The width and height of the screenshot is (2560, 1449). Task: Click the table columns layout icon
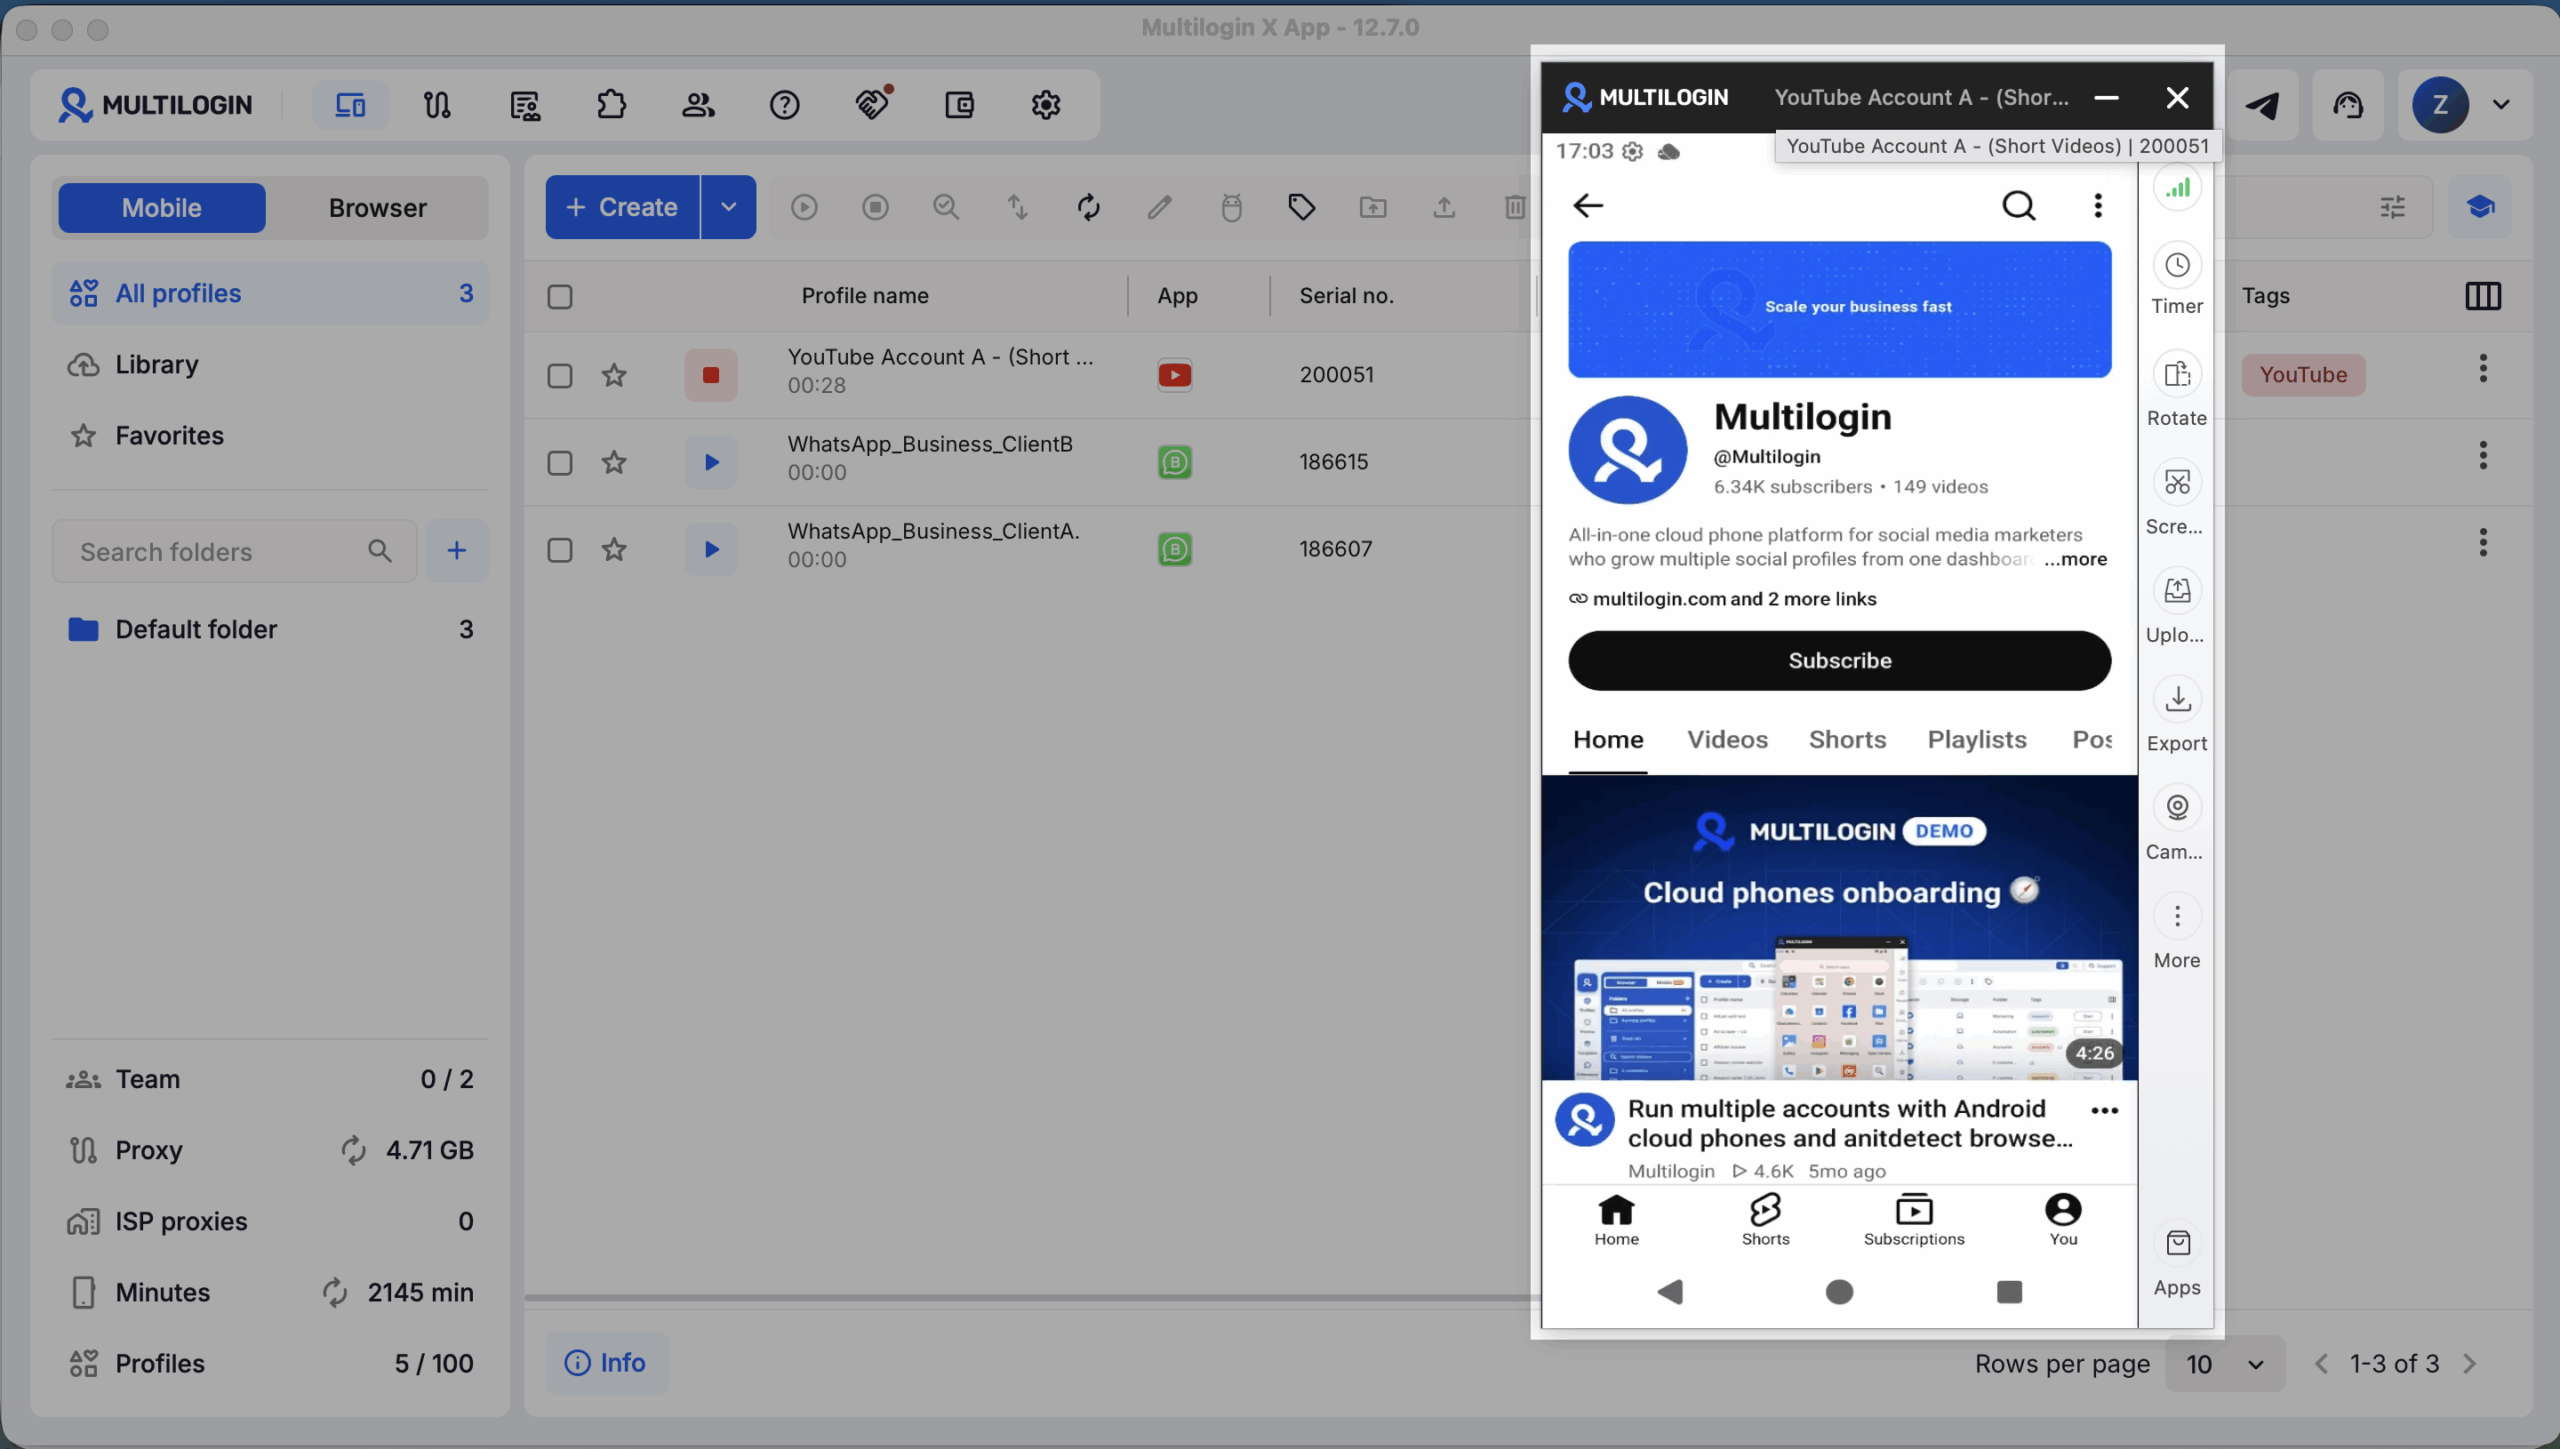pyautogui.click(x=2483, y=296)
